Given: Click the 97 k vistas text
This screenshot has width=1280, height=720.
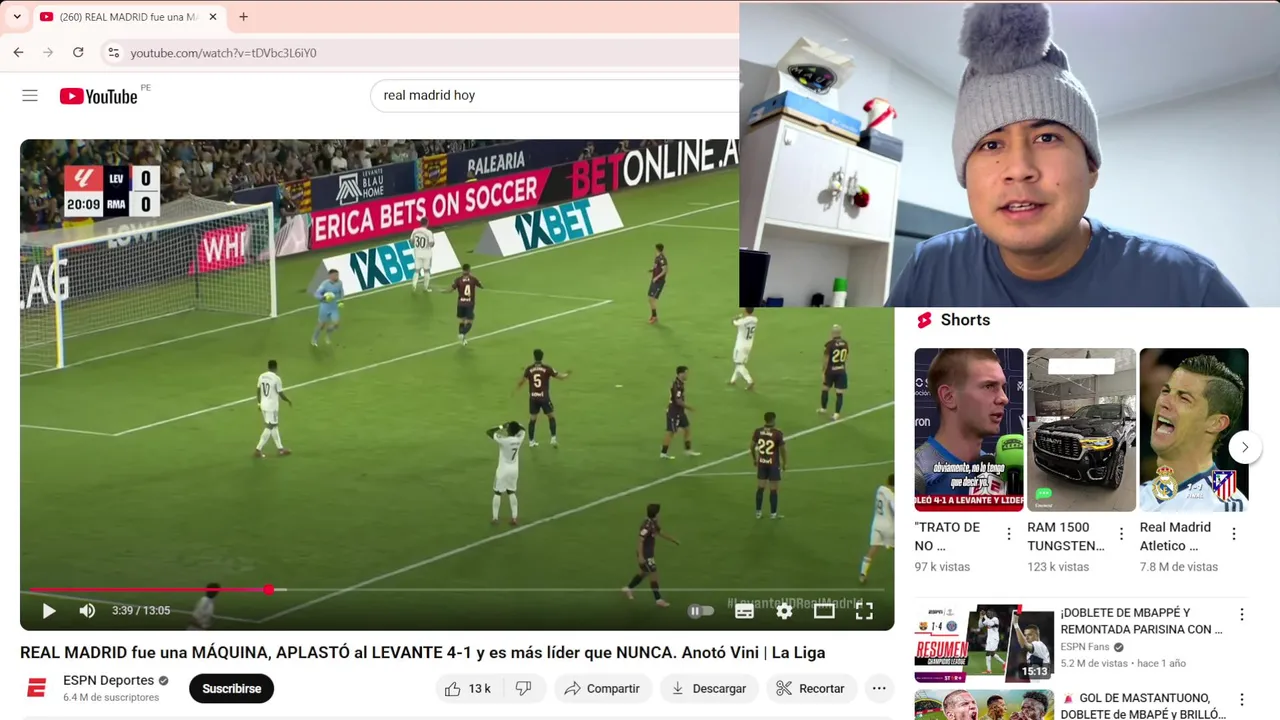Looking at the screenshot, I should click(x=942, y=567).
